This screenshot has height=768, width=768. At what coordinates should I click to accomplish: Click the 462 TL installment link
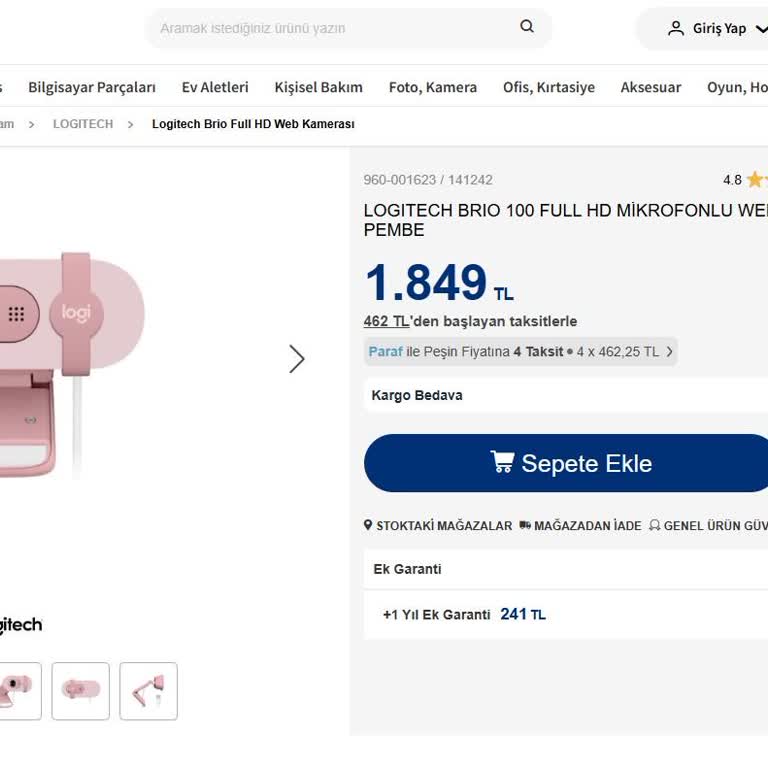click(386, 321)
